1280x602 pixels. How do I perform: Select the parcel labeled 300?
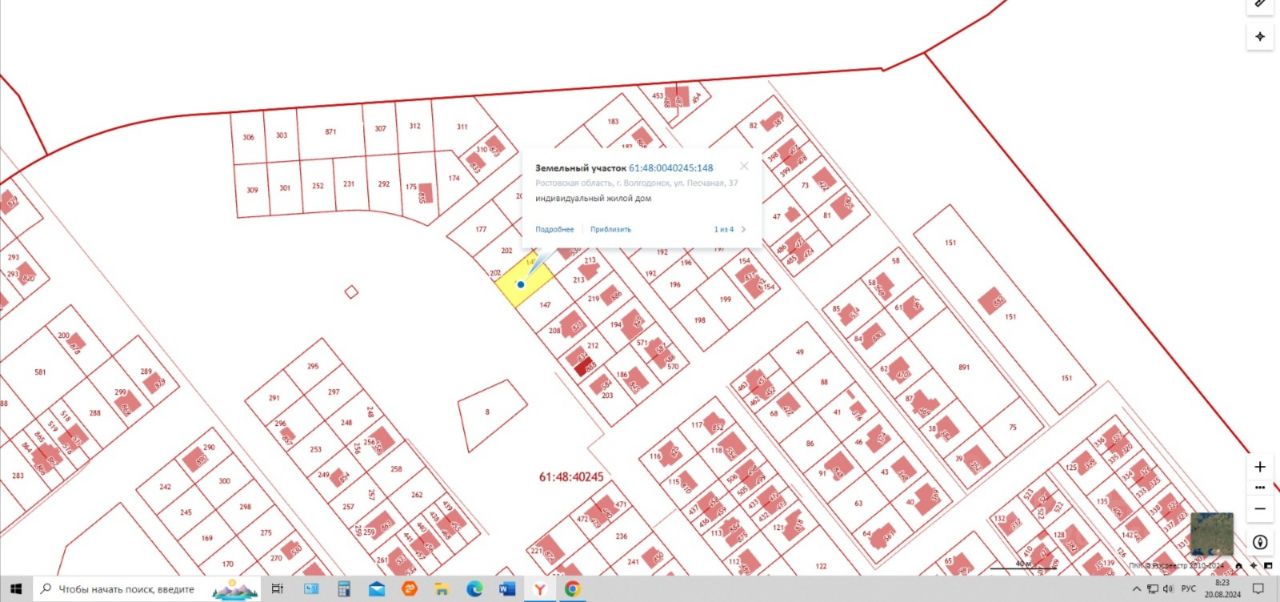point(224,481)
